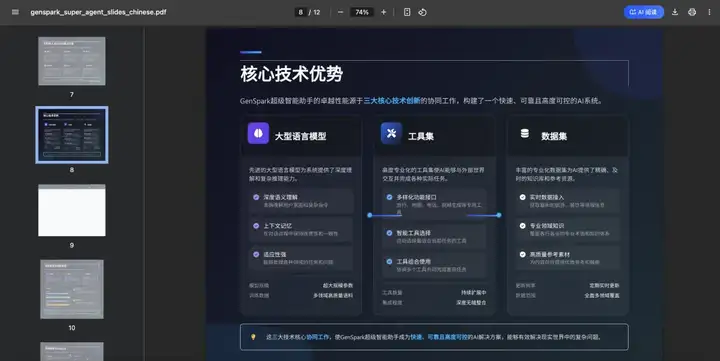This screenshot has width=720, height=361.
Task: Click the slide title 核心技术优势
Action: (x=292, y=74)
